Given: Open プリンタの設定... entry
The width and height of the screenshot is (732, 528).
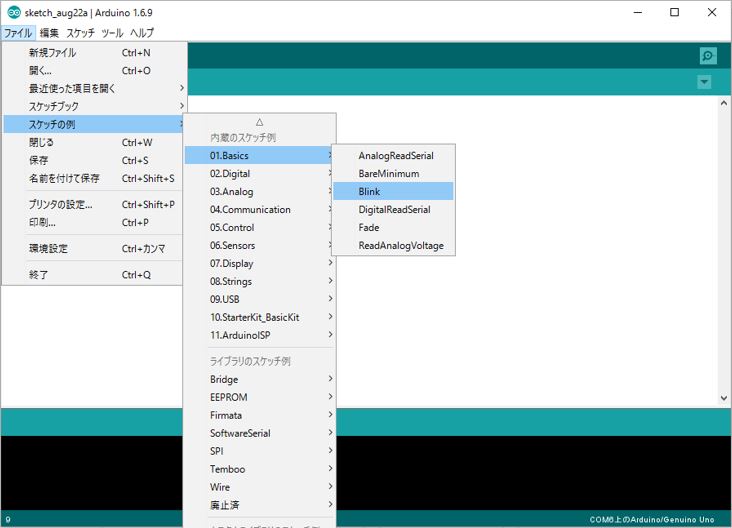Looking at the screenshot, I should click(x=93, y=204).
